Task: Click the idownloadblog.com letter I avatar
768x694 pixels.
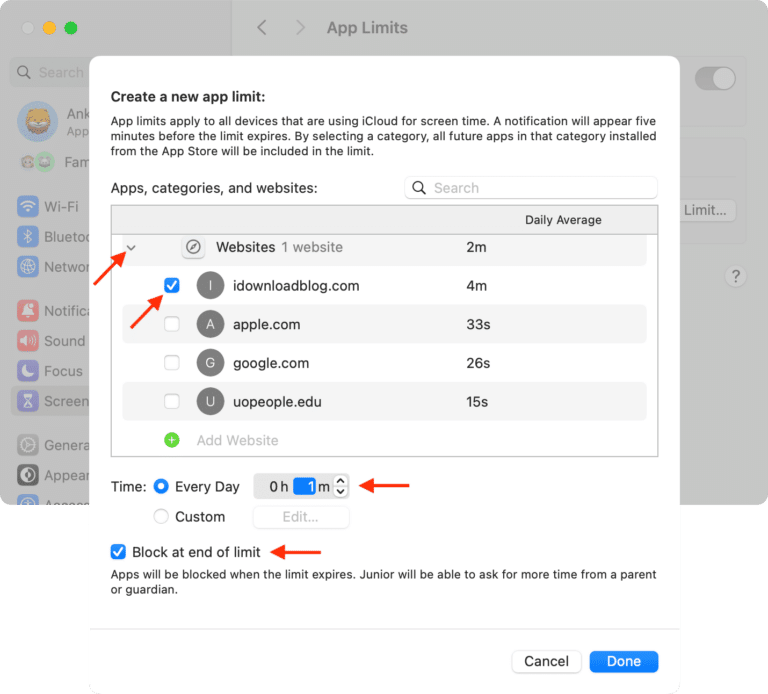Action: pos(210,285)
